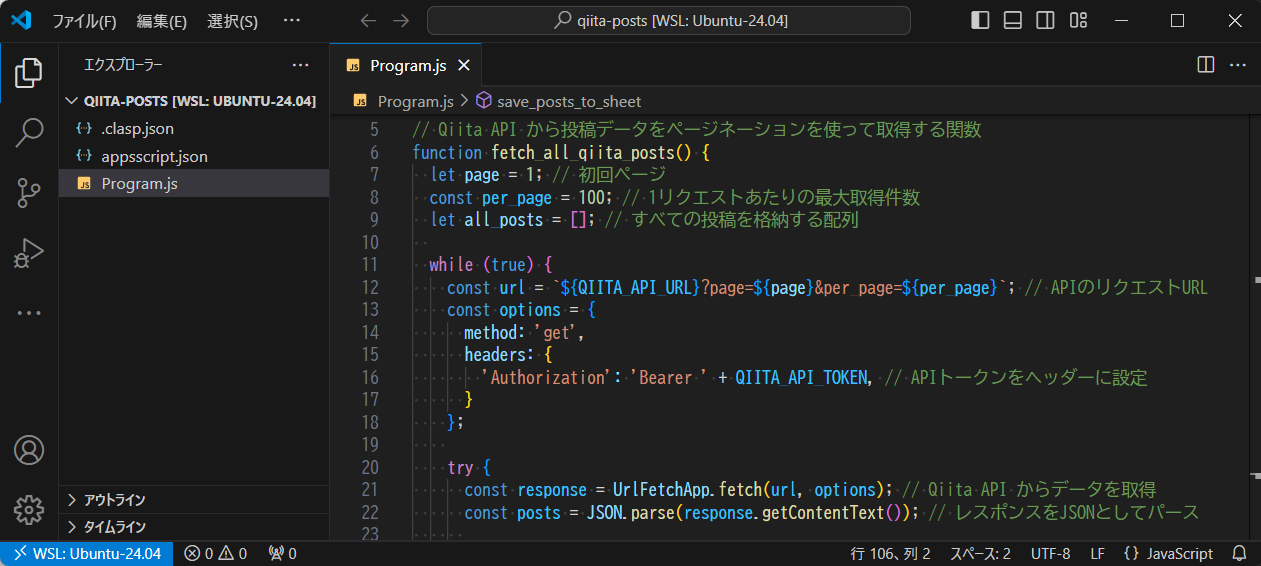Open the Run and Debug view
Image resolution: width=1261 pixels, height=566 pixels.
pos(29,252)
